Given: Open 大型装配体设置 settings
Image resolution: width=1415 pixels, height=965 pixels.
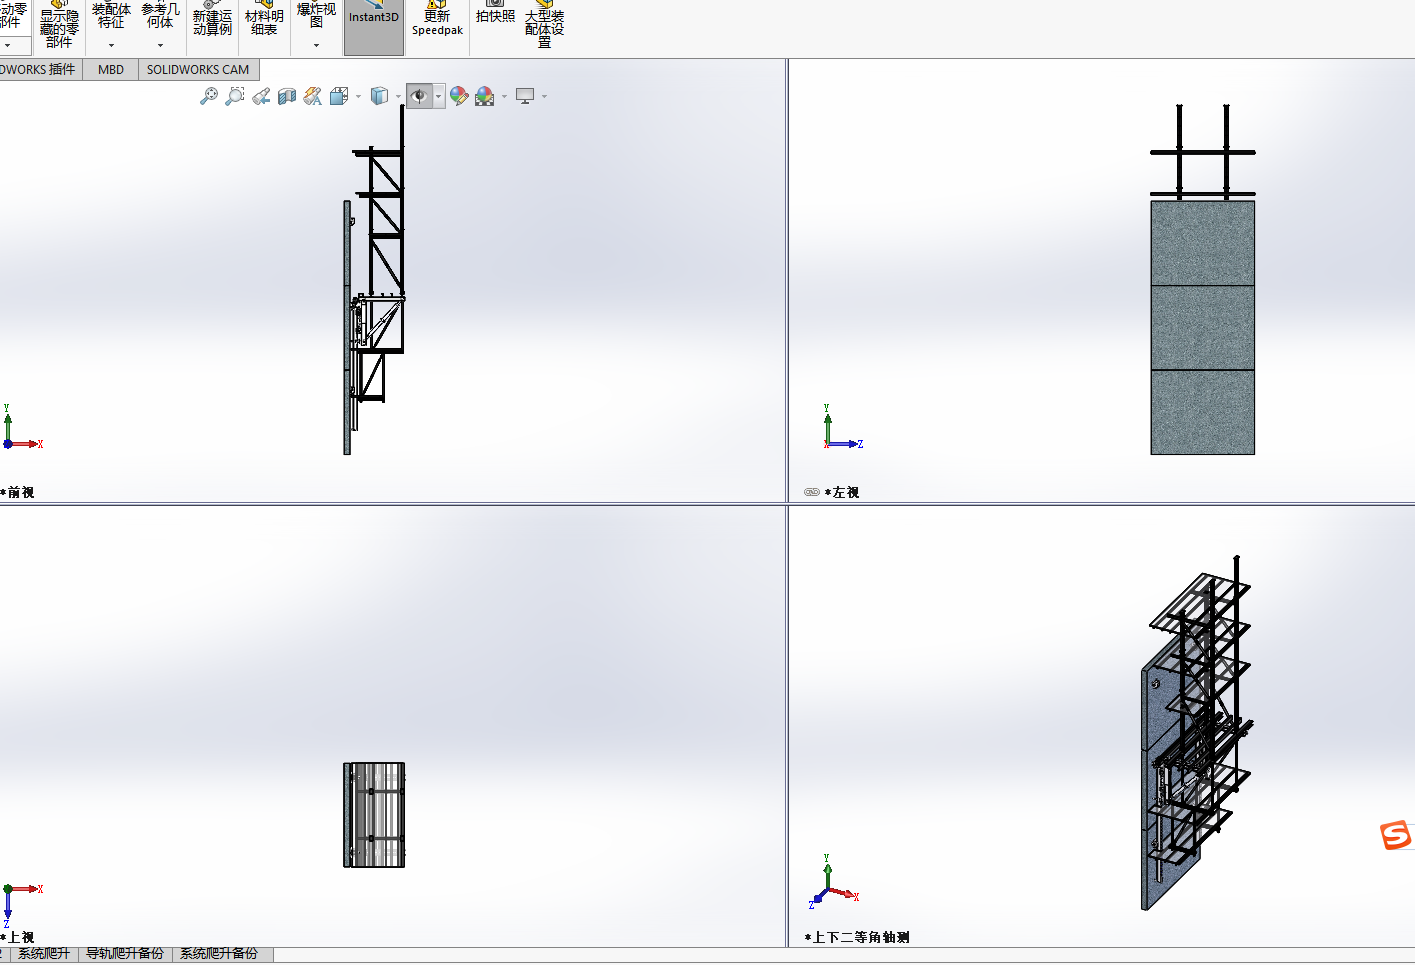Looking at the screenshot, I should tap(544, 24).
